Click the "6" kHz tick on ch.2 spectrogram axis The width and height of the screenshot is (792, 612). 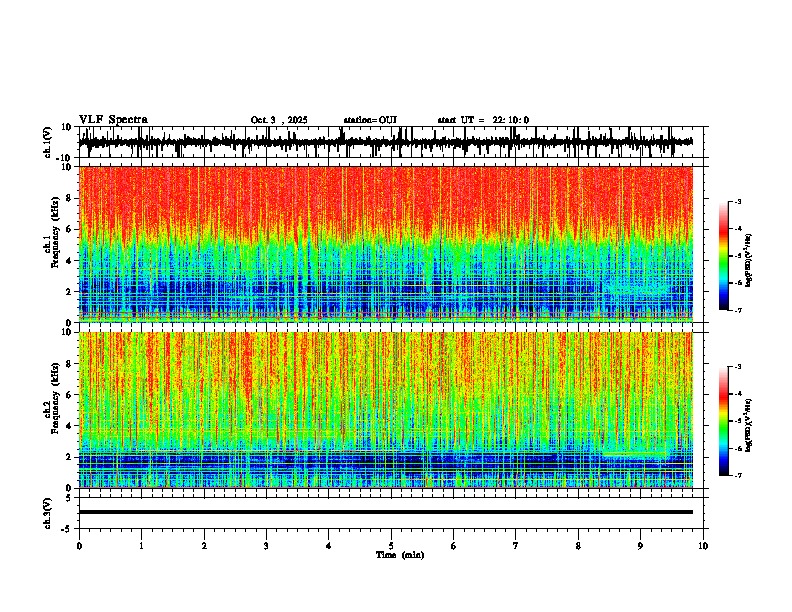click(x=69, y=395)
